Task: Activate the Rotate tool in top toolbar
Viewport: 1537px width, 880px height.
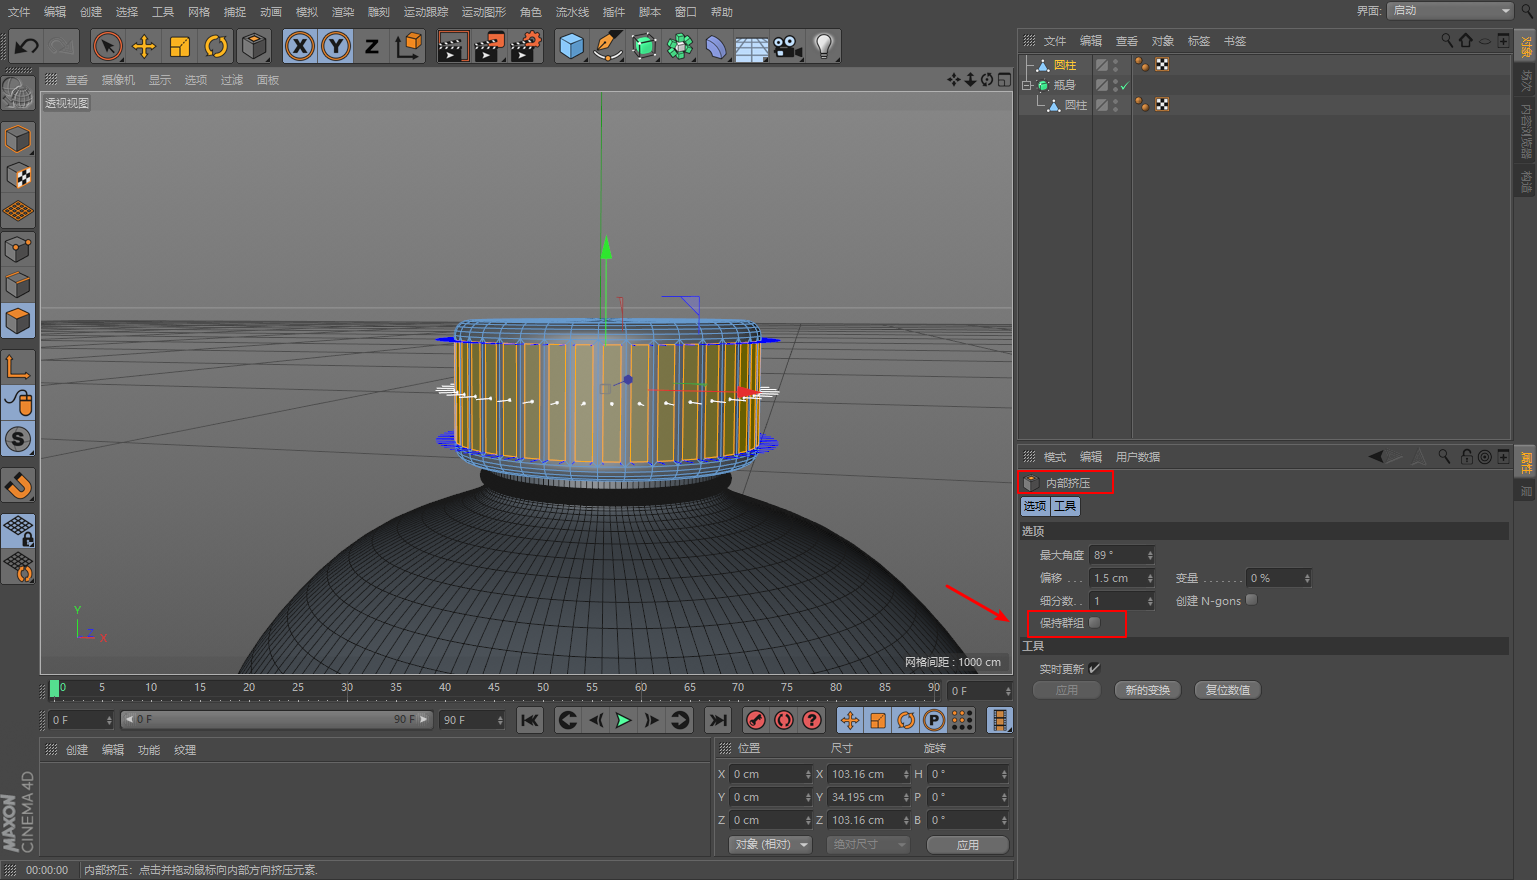Action: coord(216,46)
